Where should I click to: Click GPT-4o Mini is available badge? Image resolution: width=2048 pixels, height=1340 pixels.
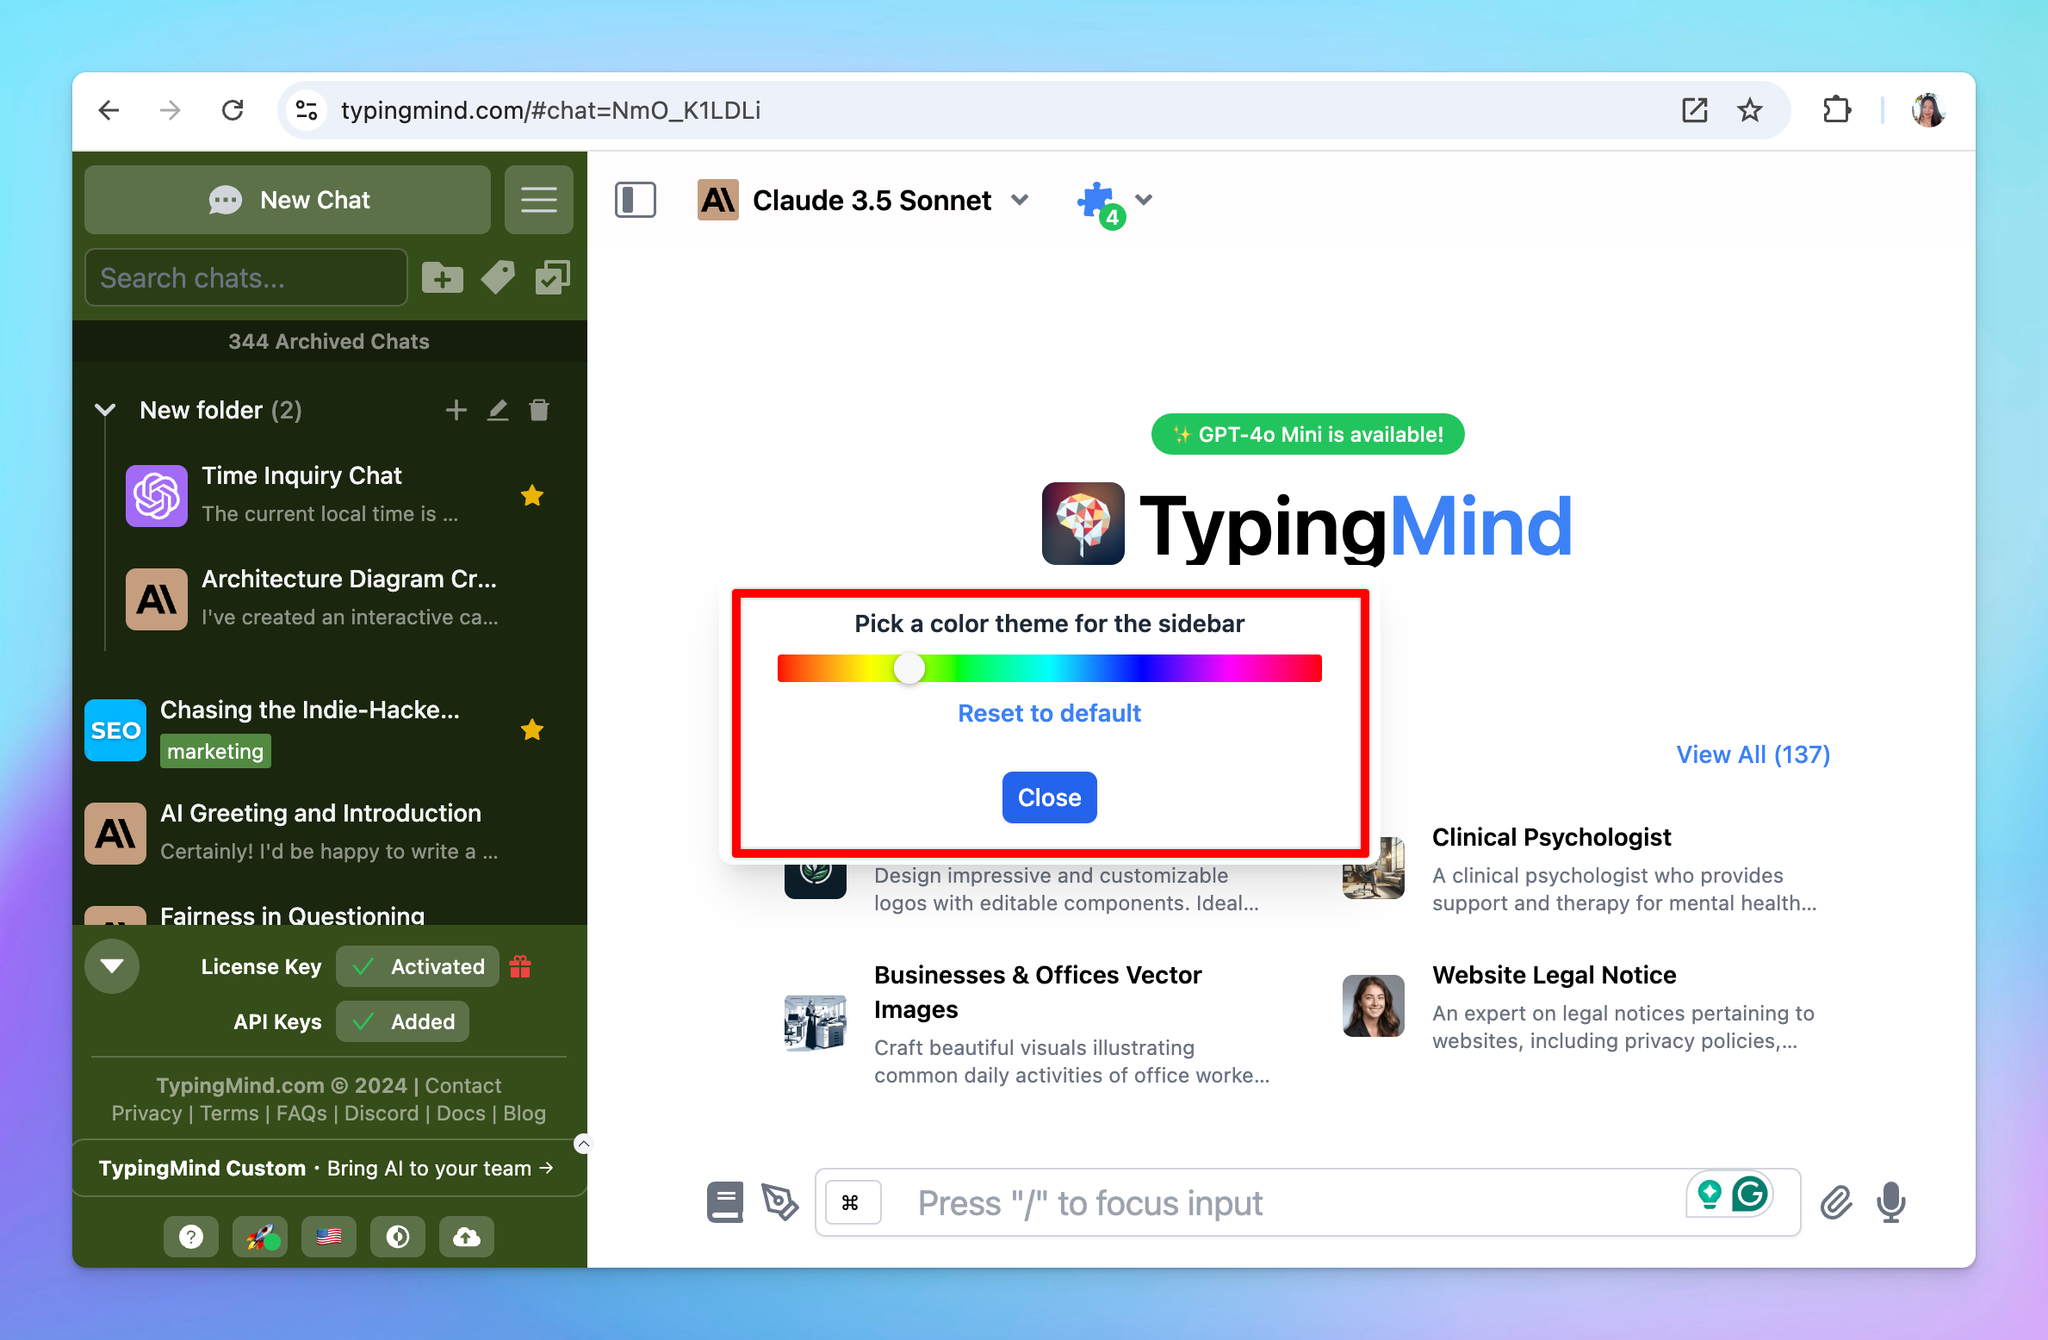[x=1308, y=434]
